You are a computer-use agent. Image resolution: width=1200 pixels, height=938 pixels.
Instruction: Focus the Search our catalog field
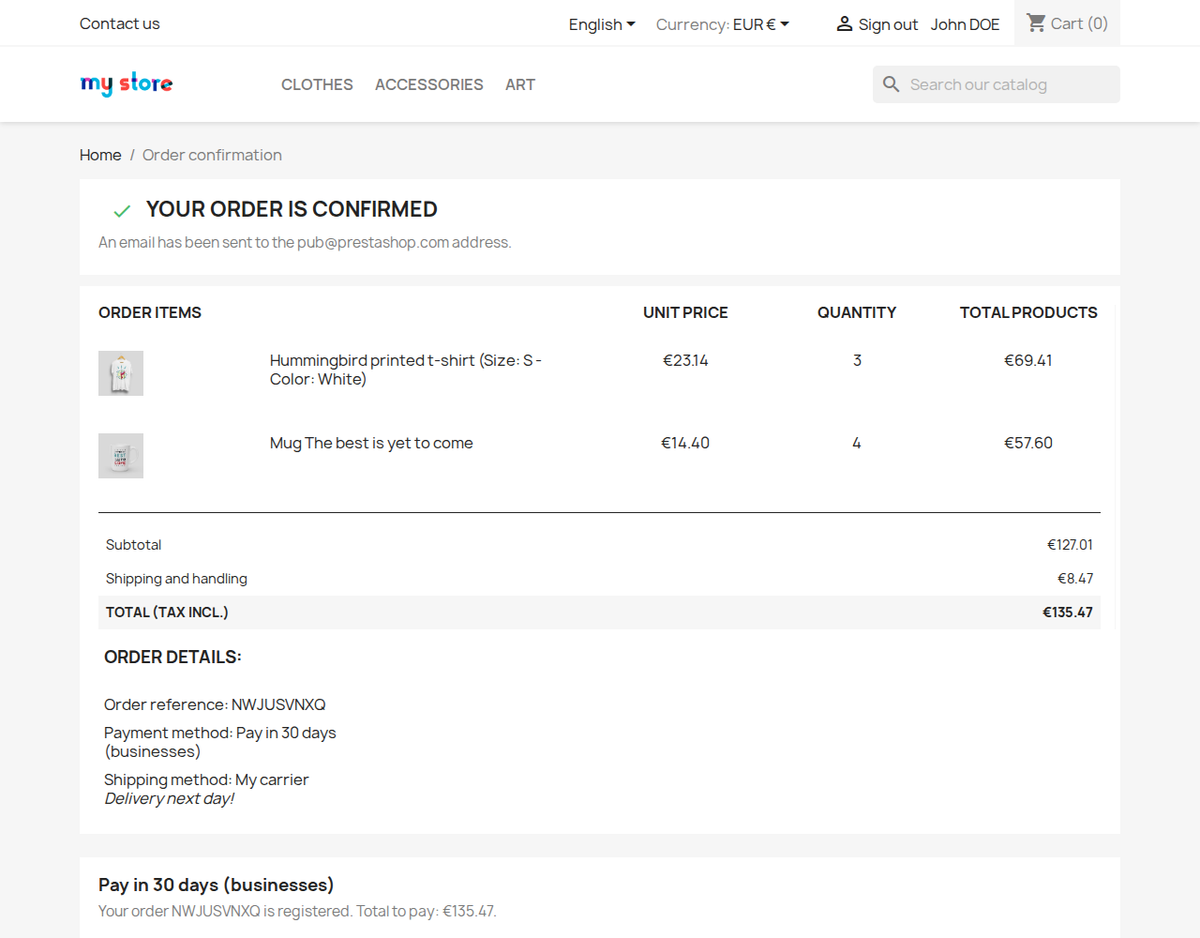pyautogui.click(x=996, y=84)
